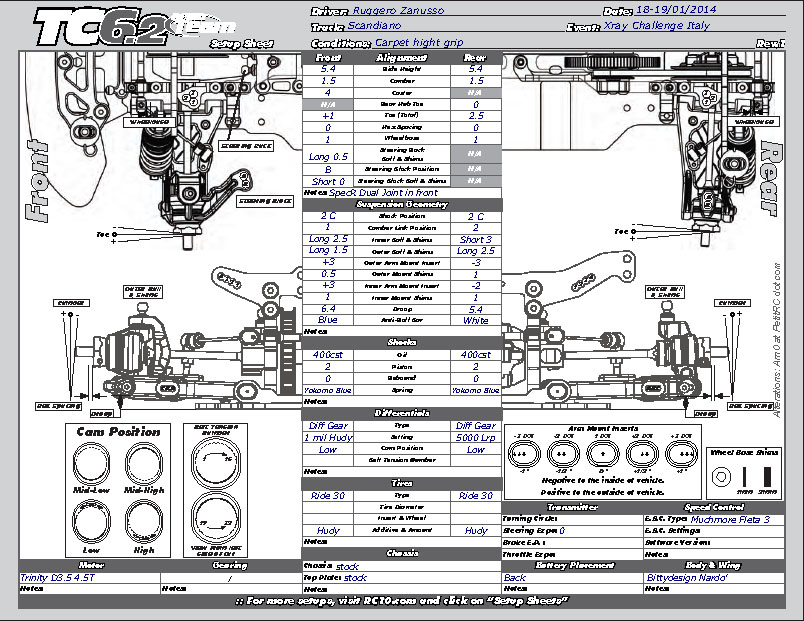The width and height of the screenshot is (804, 621).
Task: Click the Body field Bittydesign Nardo'
Action: (x=687, y=578)
